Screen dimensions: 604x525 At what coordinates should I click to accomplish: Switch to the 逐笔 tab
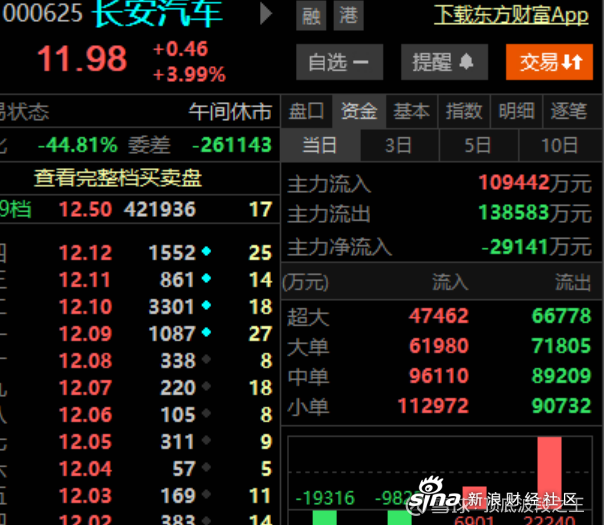569,112
